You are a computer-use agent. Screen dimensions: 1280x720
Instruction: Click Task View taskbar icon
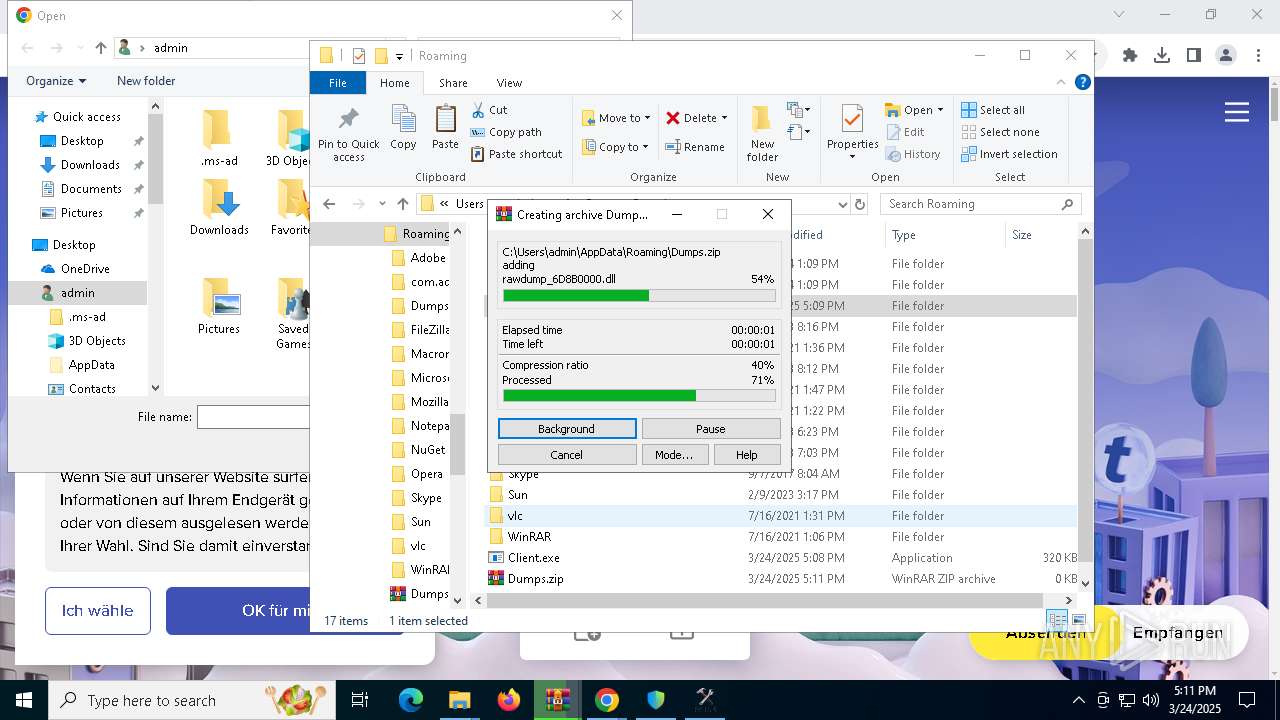360,700
